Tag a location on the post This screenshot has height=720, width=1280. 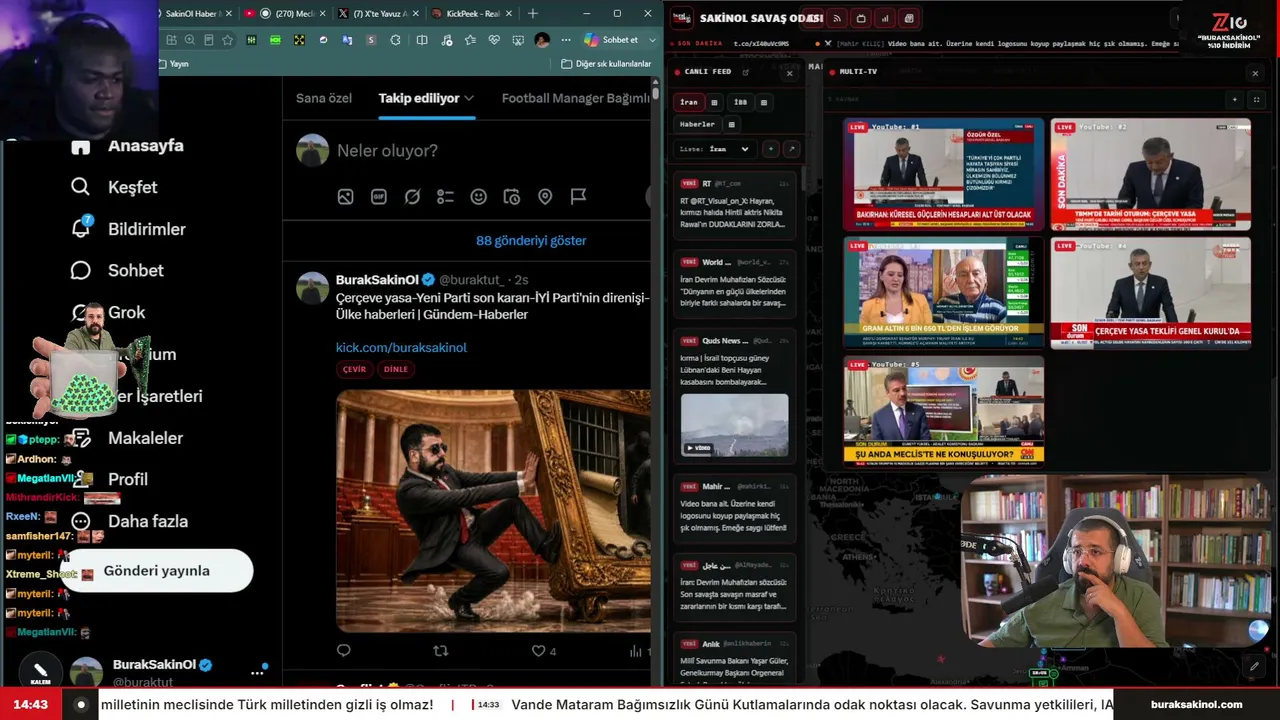click(x=545, y=197)
